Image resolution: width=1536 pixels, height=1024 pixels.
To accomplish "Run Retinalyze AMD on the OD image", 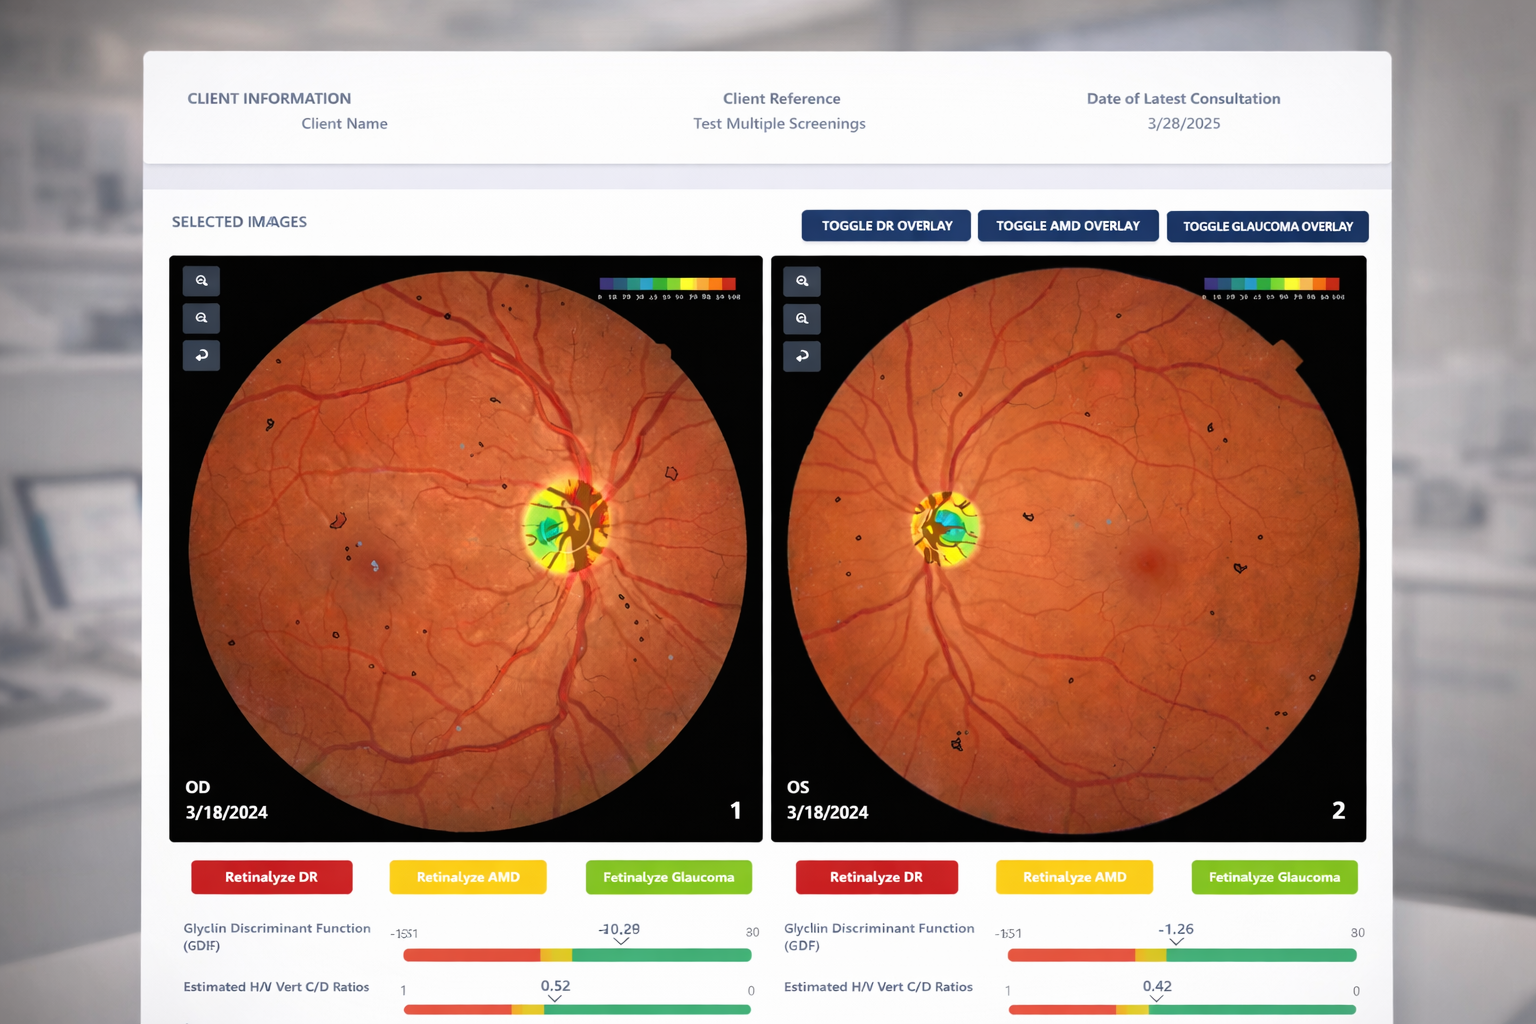I will 467,877.
